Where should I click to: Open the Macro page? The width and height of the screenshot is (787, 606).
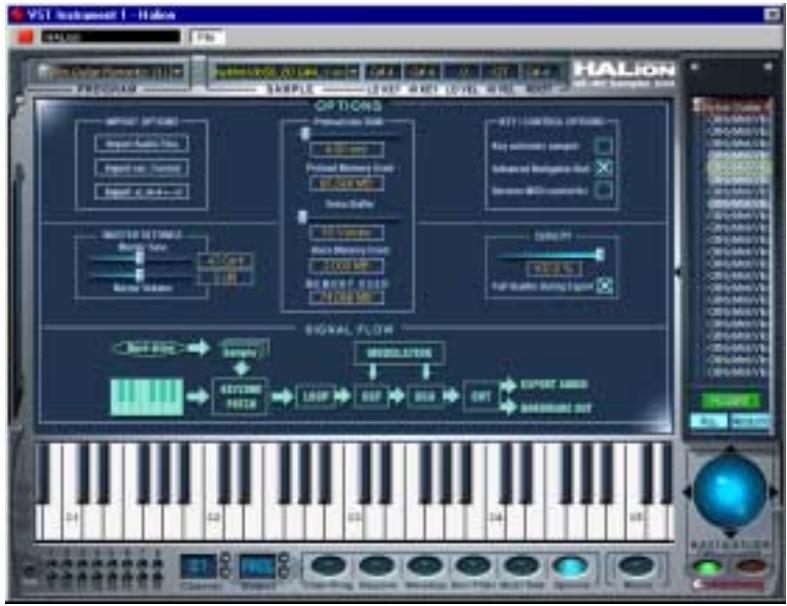[636, 566]
